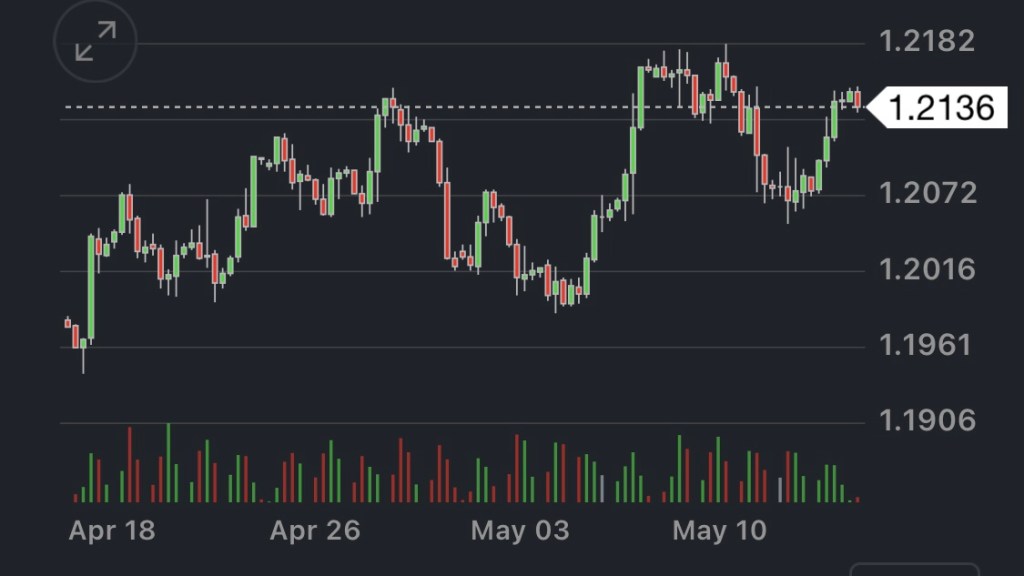
Task: Click the tallest green volume bar
Action: tap(168, 464)
